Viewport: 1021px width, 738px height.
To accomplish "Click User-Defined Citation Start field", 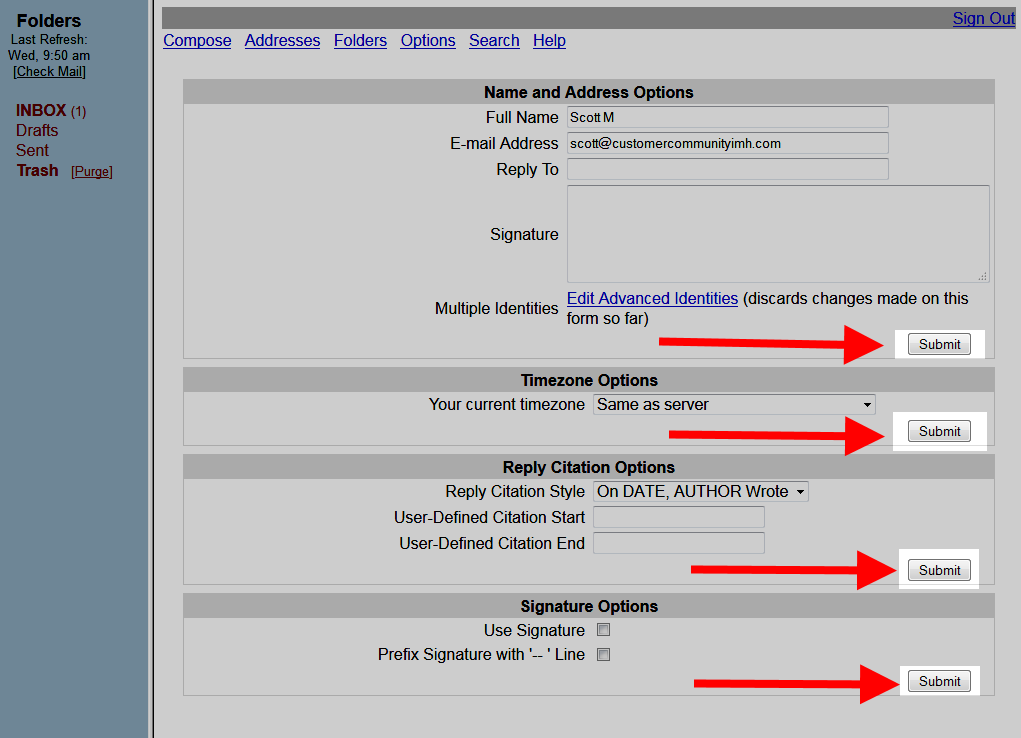I will click(678, 517).
